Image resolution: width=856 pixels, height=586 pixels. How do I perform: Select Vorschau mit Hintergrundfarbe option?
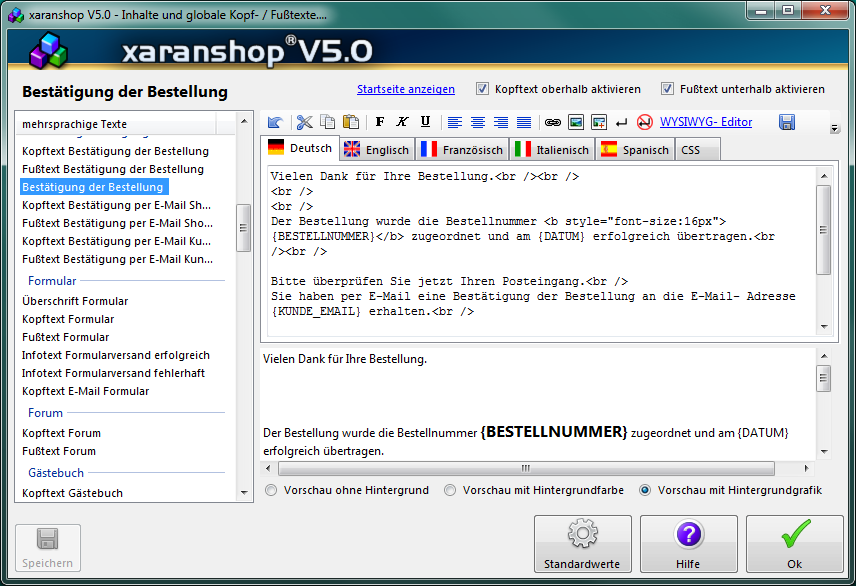(x=450, y=490)
